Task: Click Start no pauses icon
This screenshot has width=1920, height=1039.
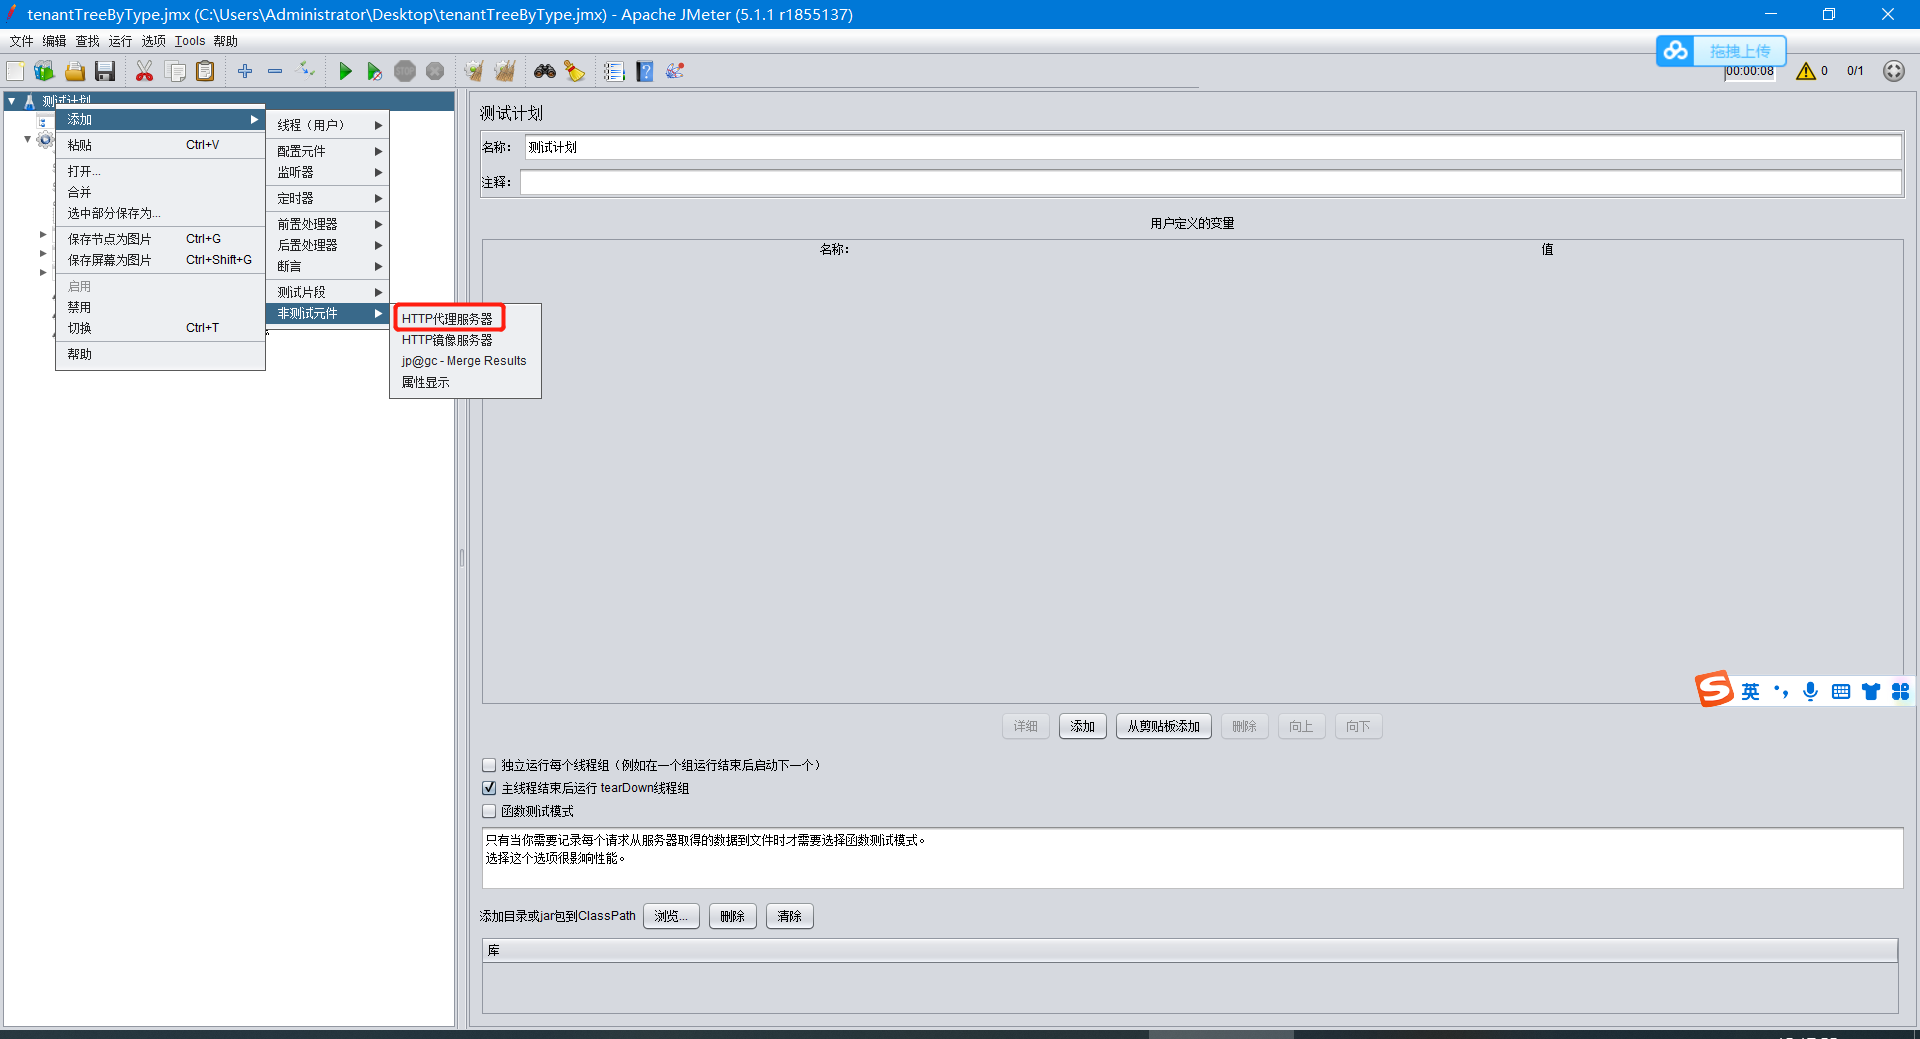Action: (x=375, y=71)
